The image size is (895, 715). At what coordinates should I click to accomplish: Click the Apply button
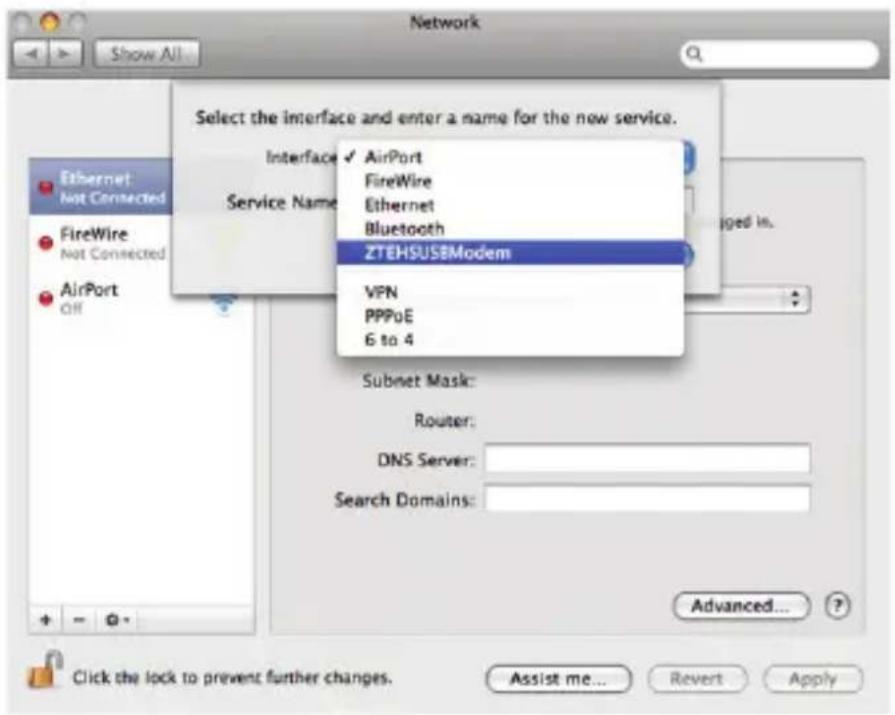tap(813, 679)
